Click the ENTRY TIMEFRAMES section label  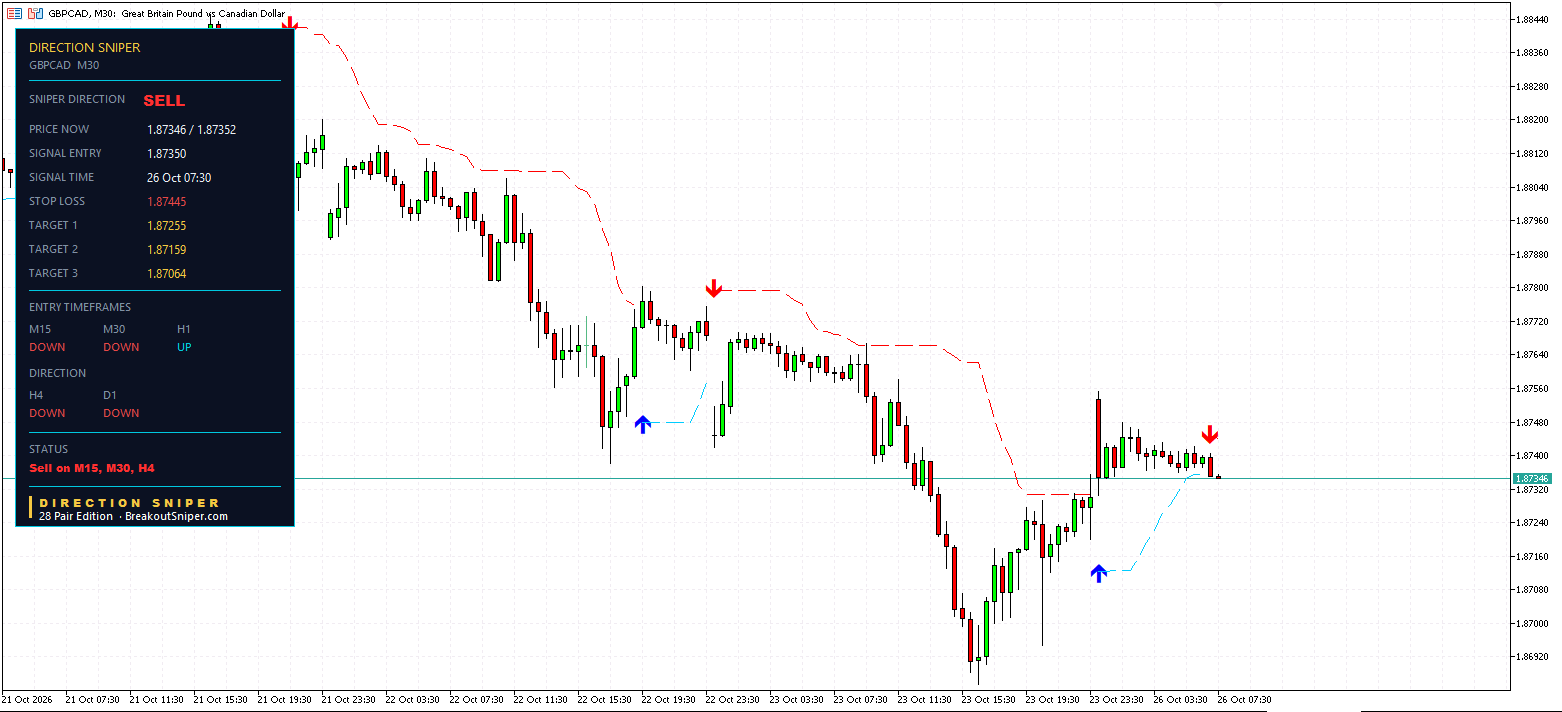[80, 307]
